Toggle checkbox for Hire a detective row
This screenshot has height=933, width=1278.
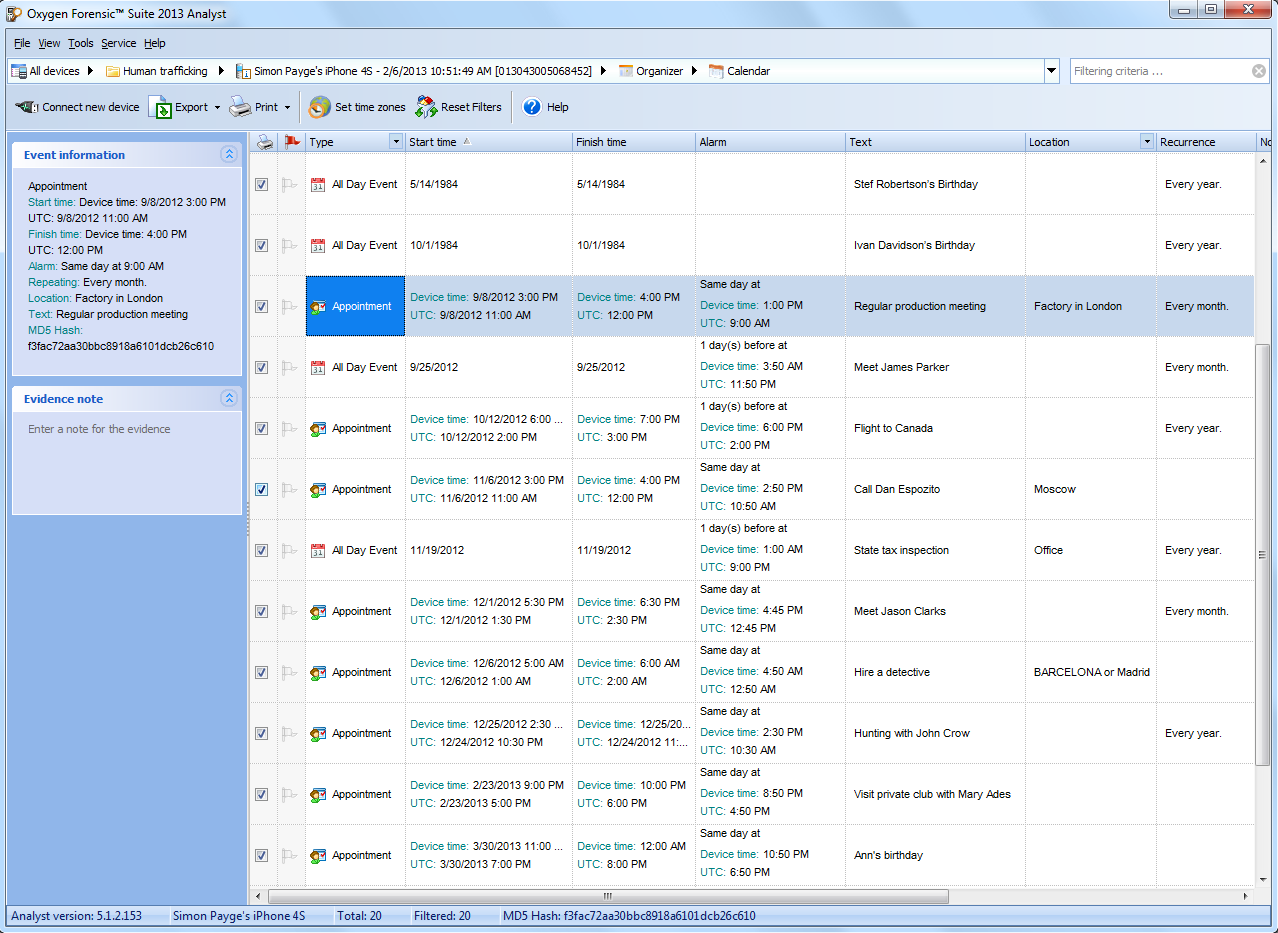click(262, 673)
